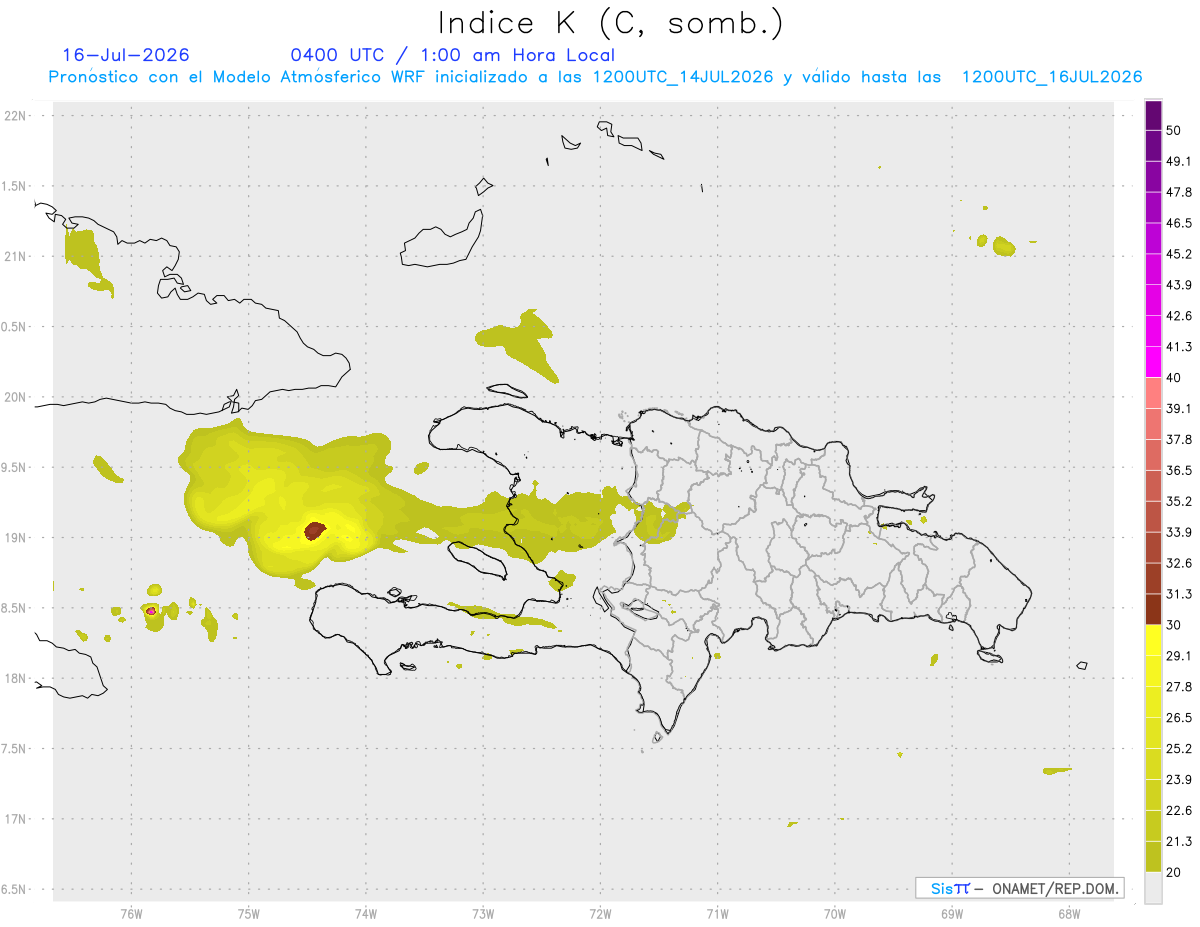Screen dimensions: 1200x927
Task: Click the colorbar value '35.2'
Action: [1179, 501]
